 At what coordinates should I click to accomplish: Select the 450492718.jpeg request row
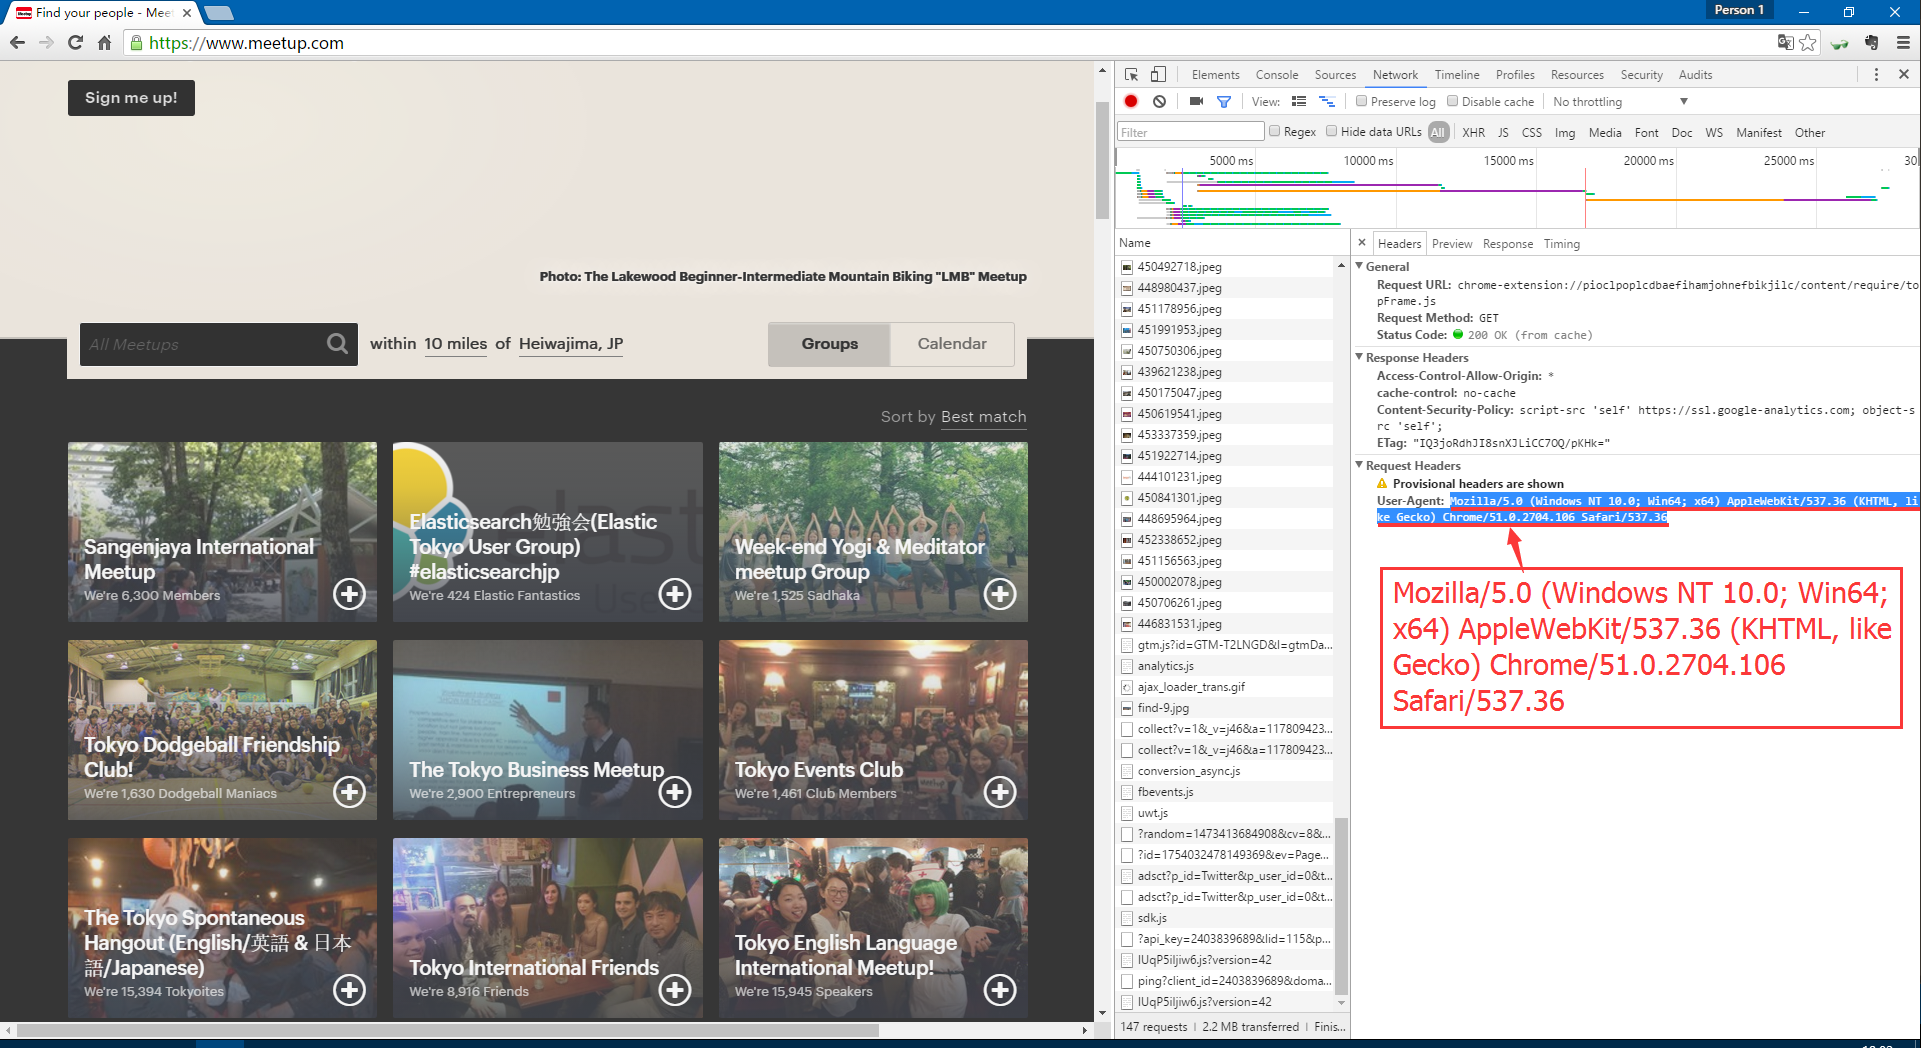coord(1226,267)
